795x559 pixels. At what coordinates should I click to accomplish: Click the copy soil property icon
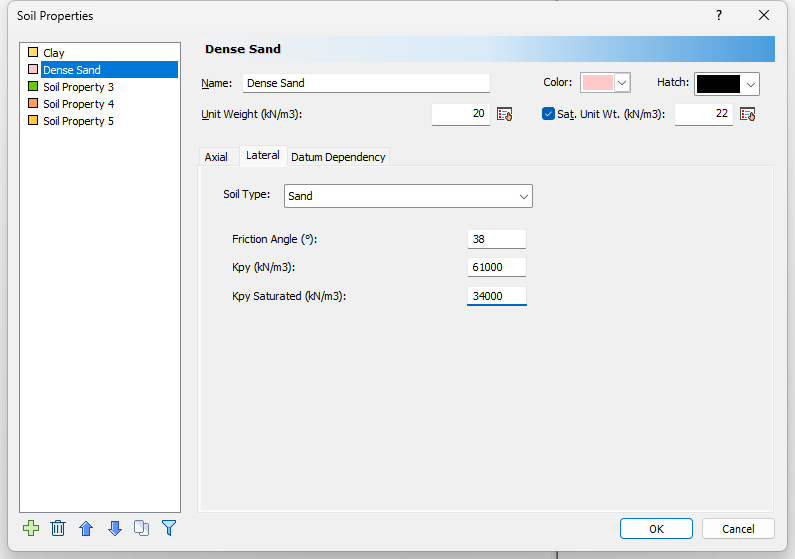pos(141,528)
